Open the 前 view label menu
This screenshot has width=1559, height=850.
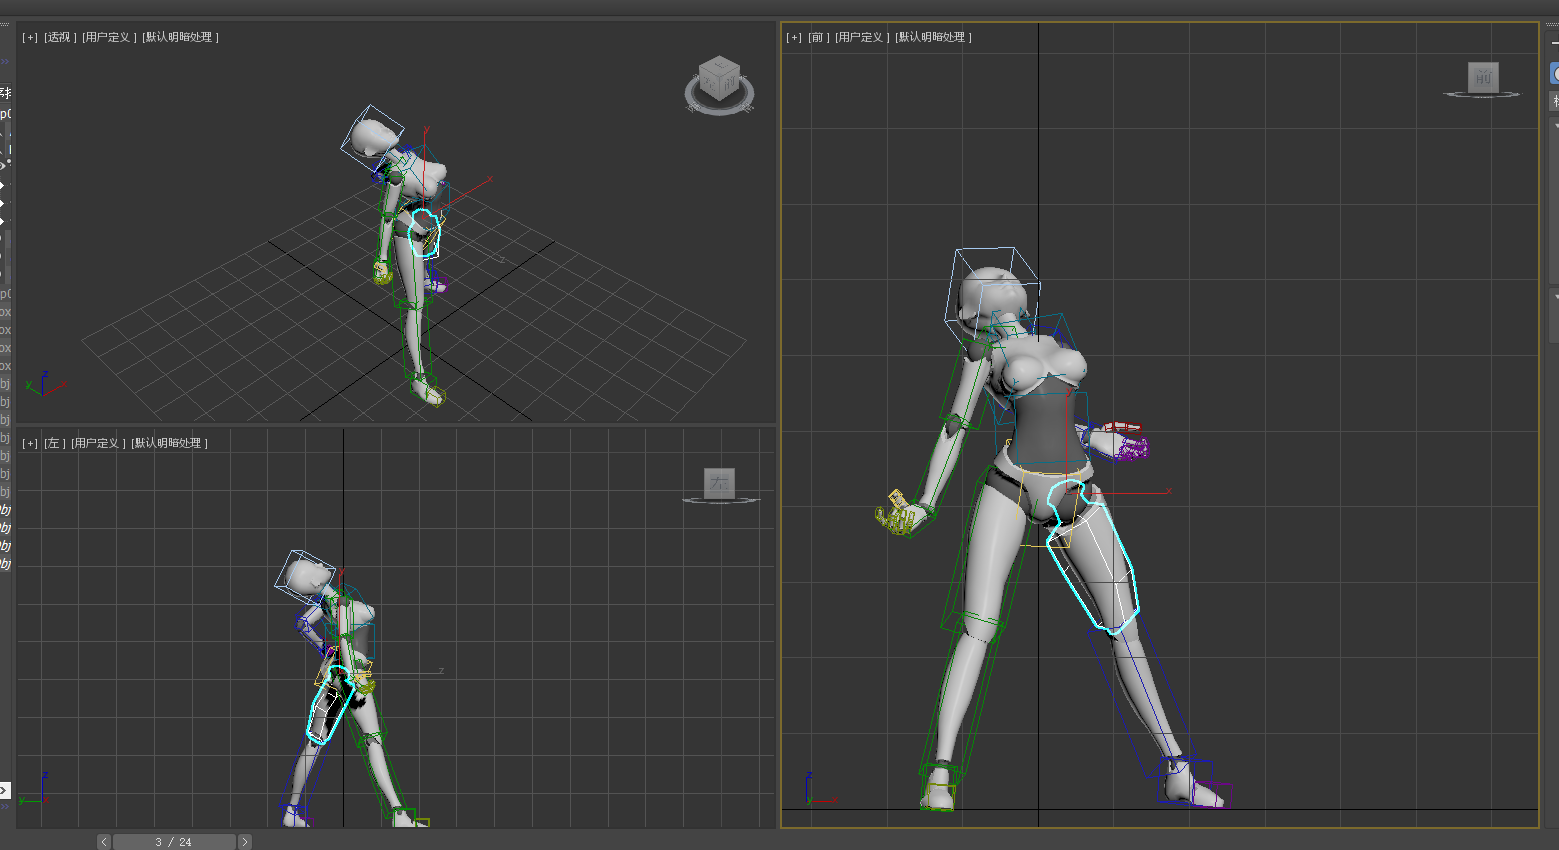point(818,37)
